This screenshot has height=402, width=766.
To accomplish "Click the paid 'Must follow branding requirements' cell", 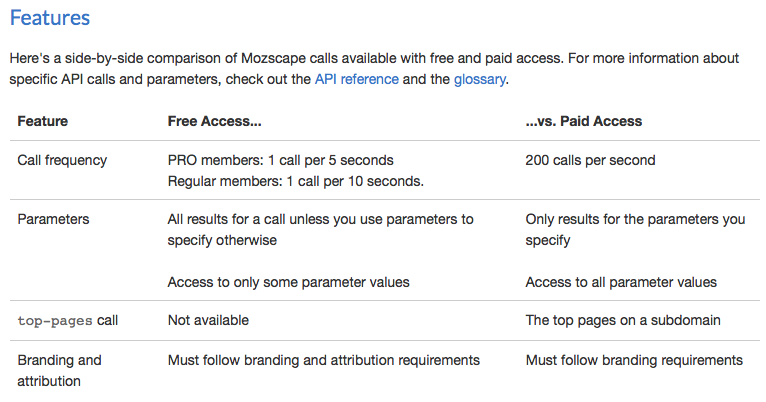I will (x=634, y=359).
